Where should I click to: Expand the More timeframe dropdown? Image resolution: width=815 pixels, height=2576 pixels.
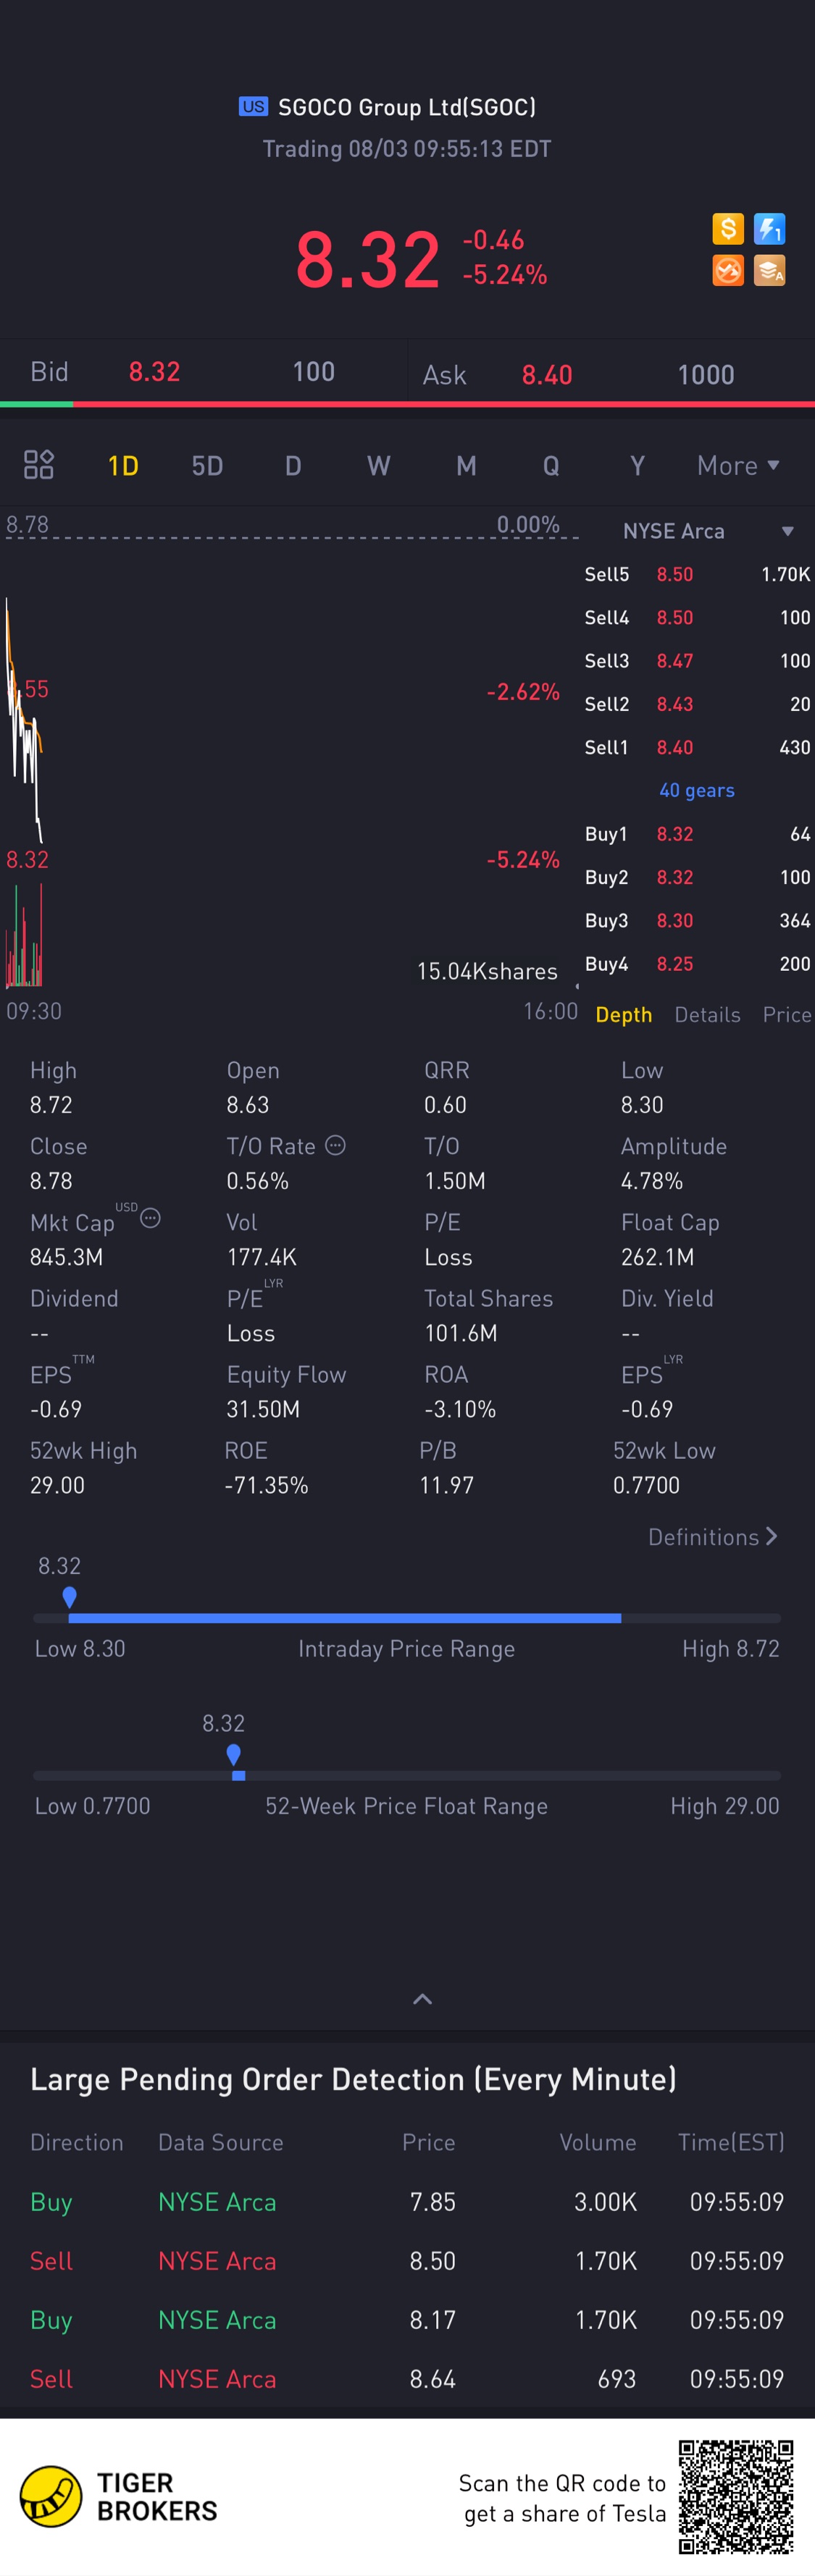tap(737, 466)
